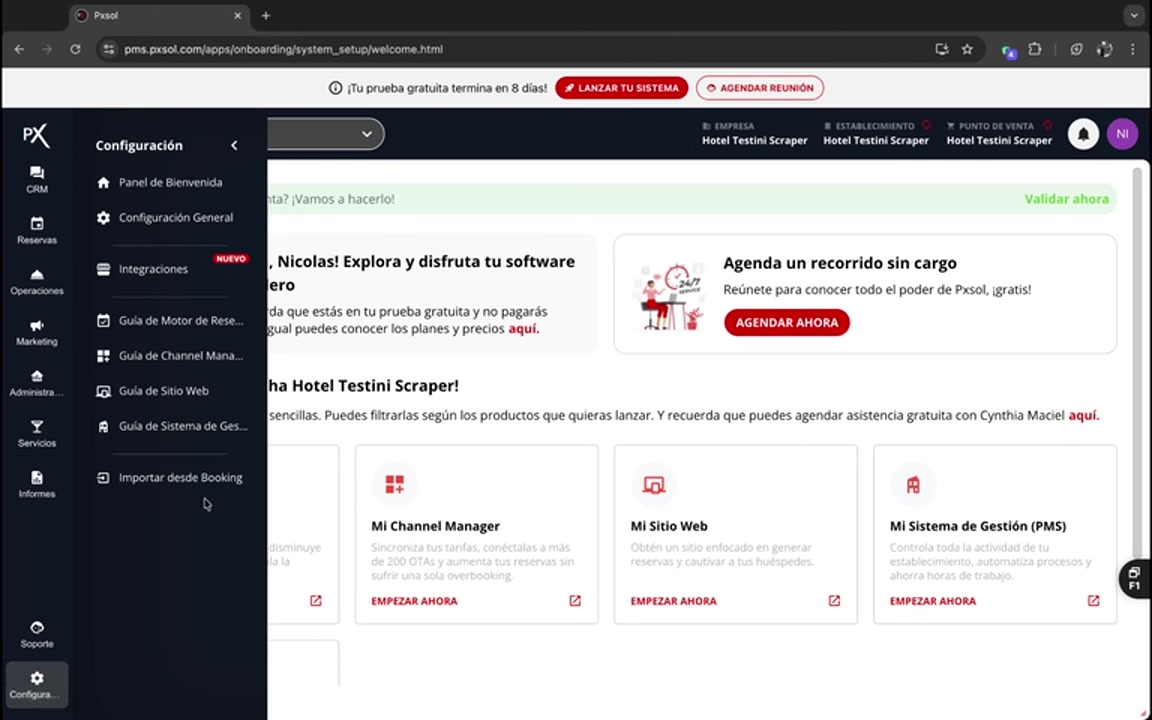Screen dimensions: 1152x720
Task: Open the notifications bell
Action: [1083, 133]
